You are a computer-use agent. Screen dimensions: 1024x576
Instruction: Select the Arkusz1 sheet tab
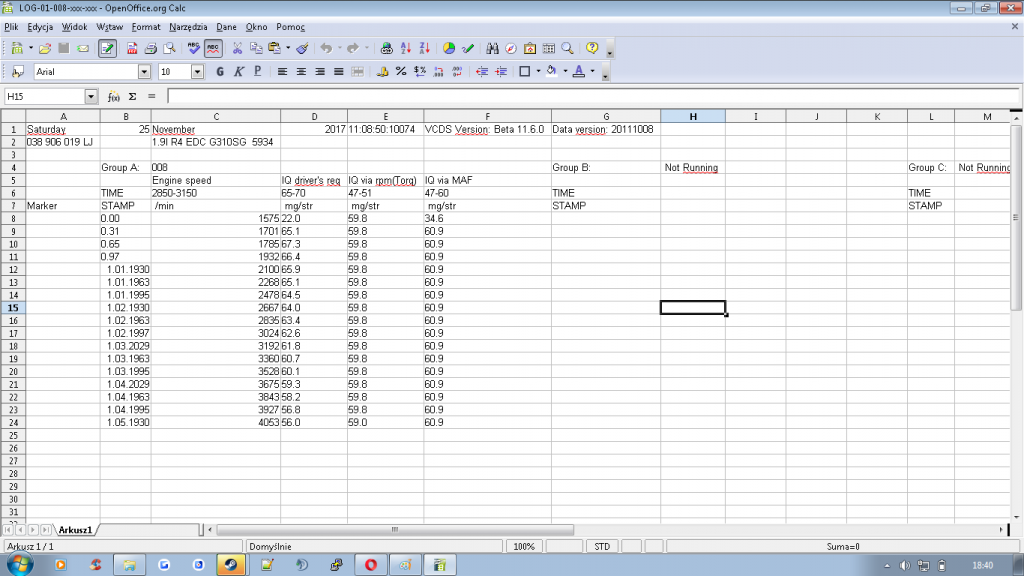point(75,530)
